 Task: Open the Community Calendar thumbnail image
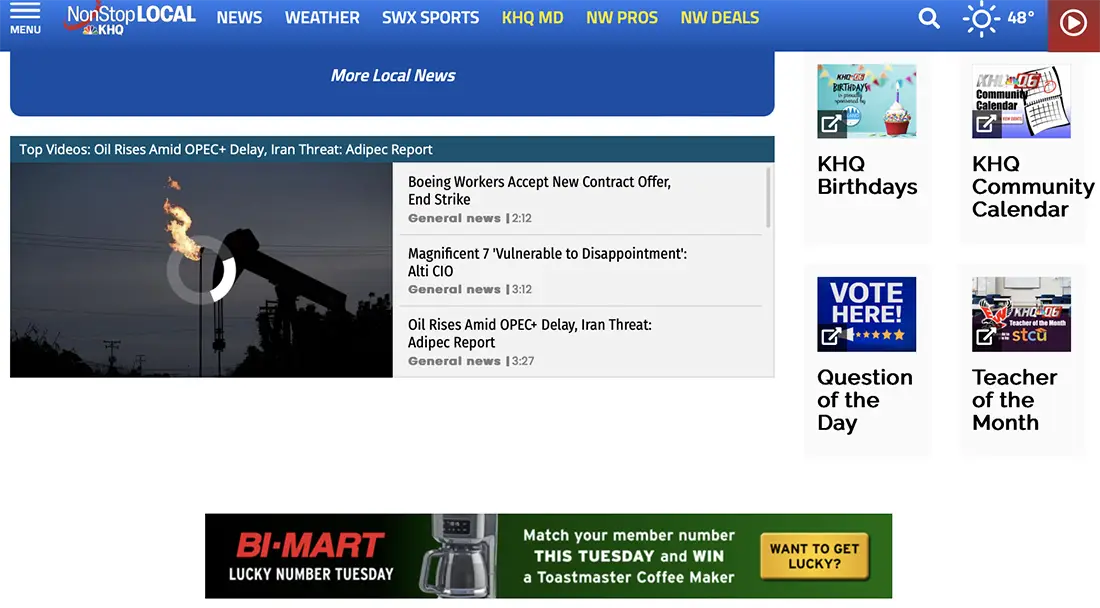1021,101
